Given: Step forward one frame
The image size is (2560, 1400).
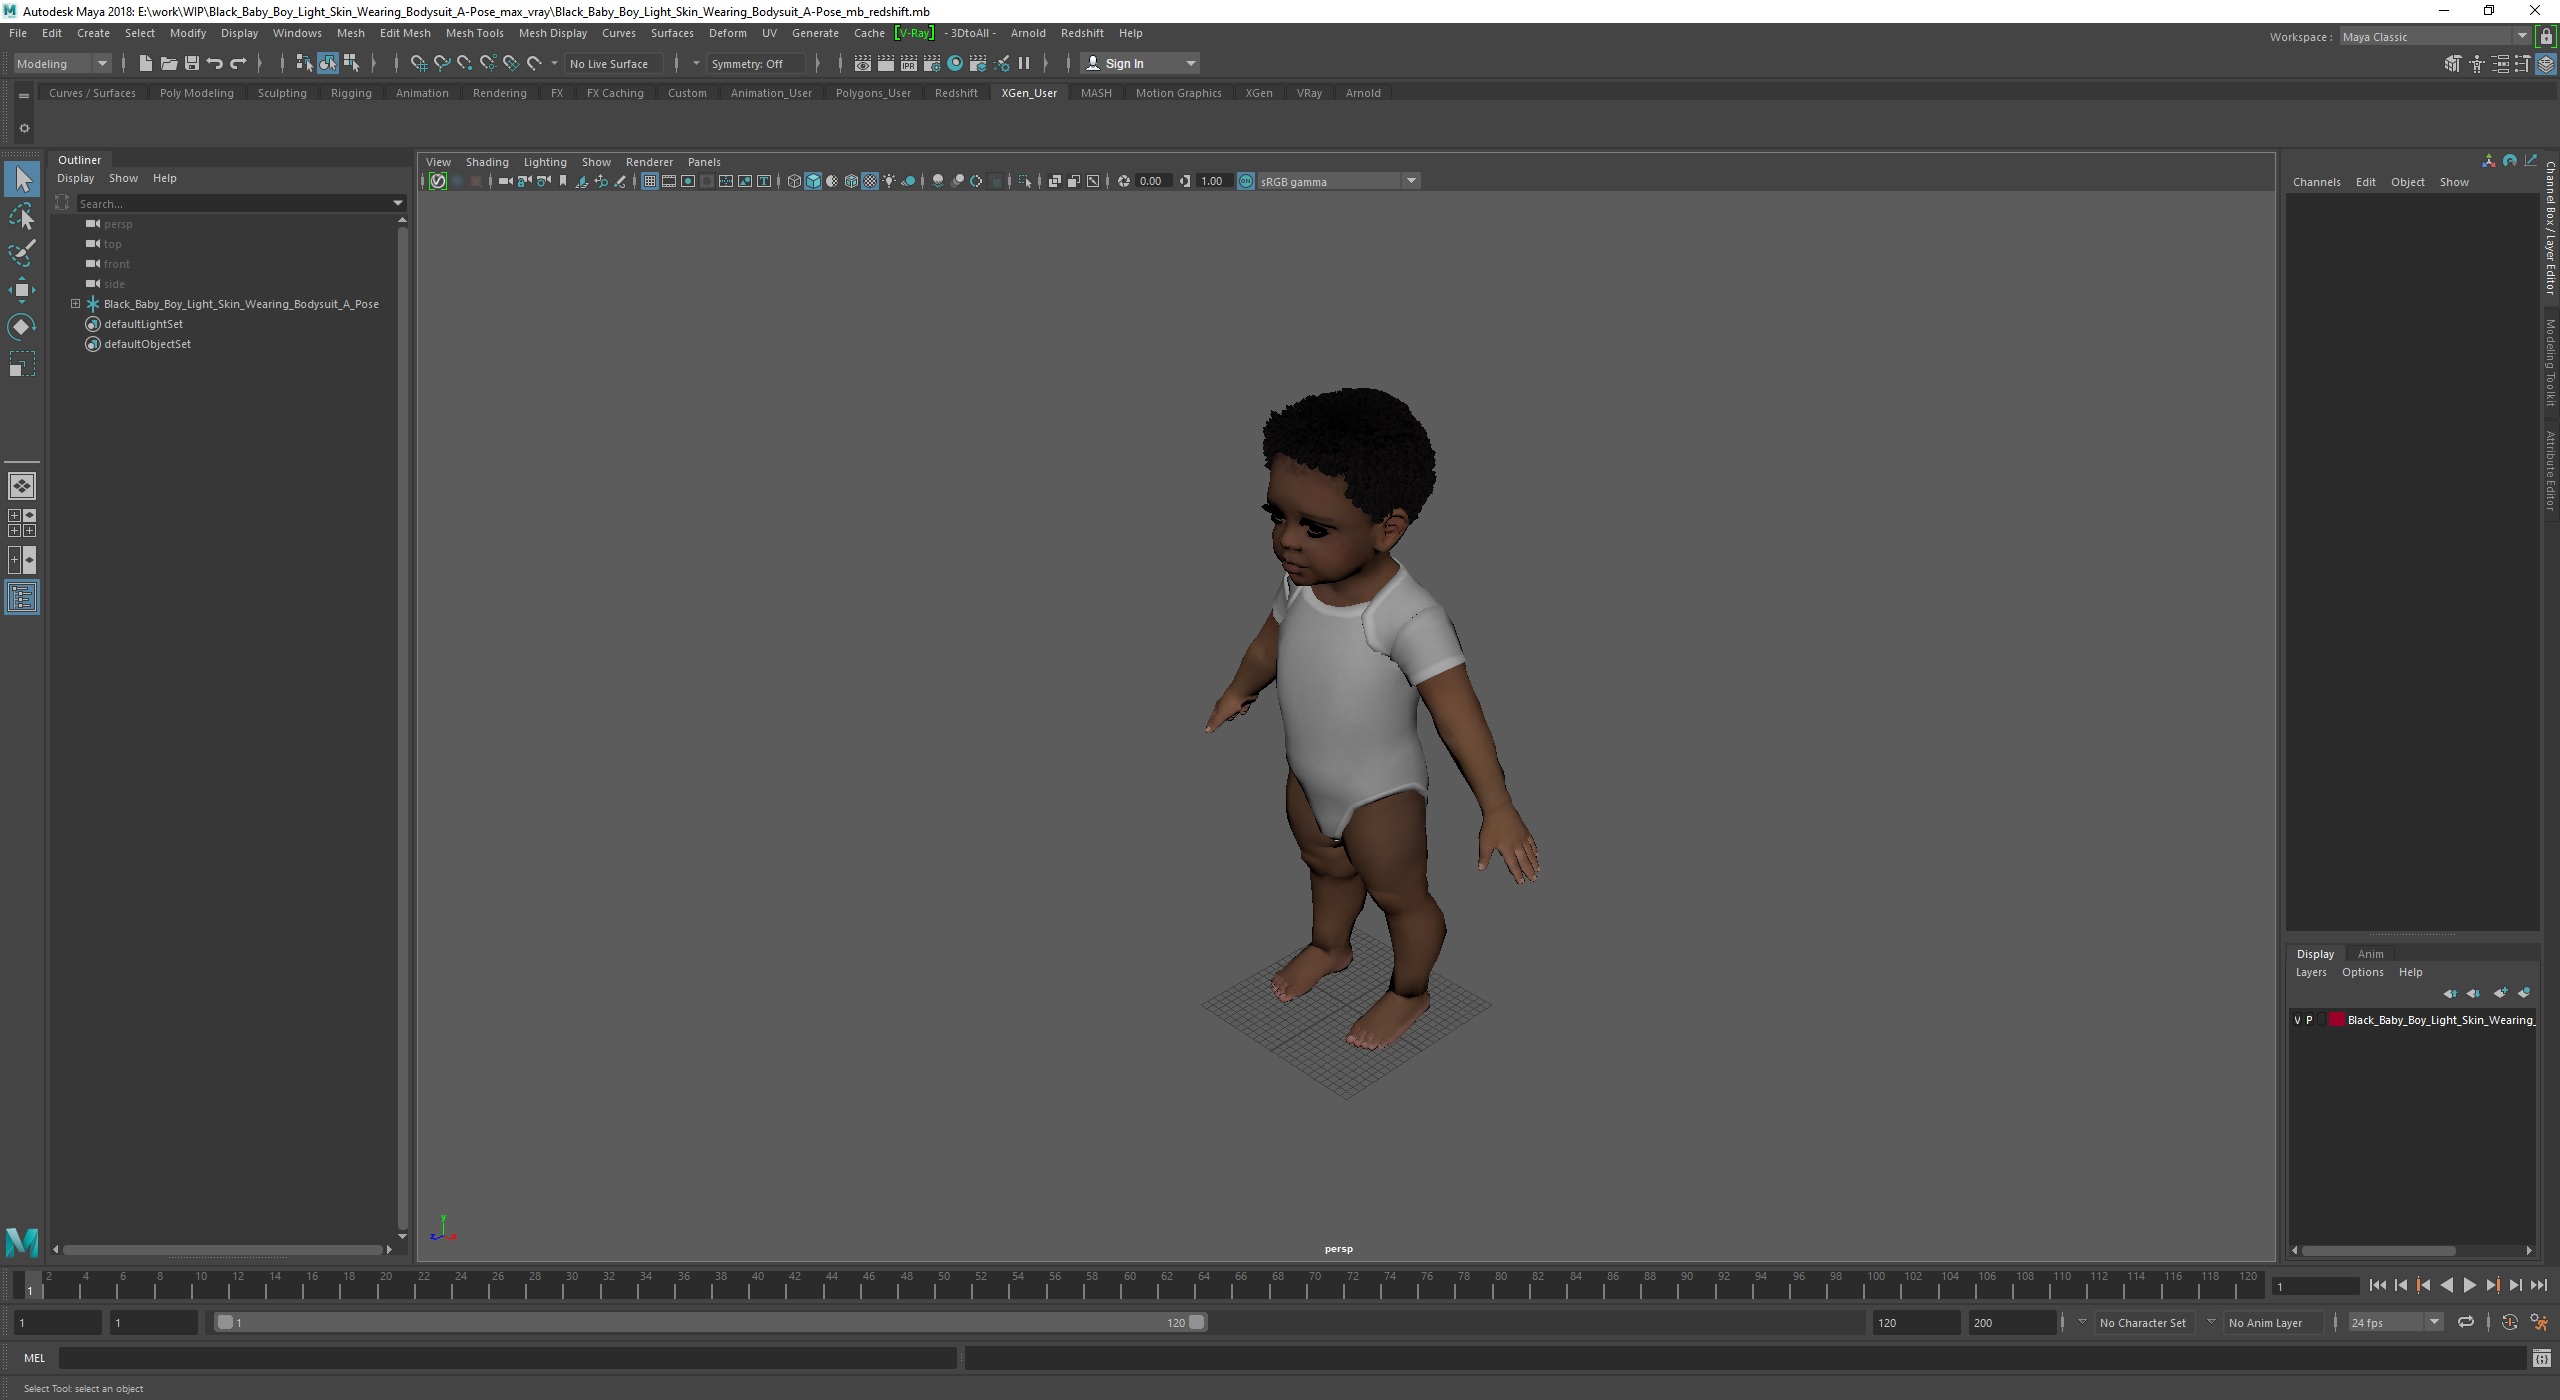Looking at the screenshot, I should 2515,1286.
